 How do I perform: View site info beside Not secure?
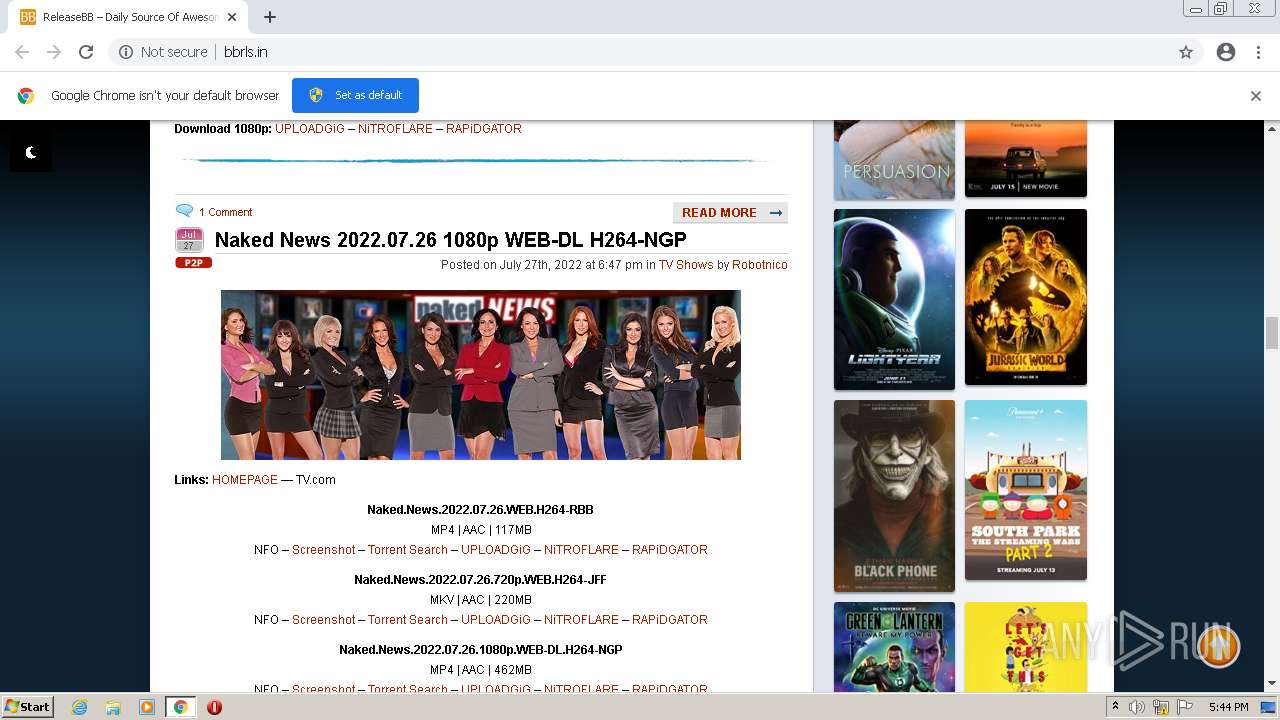point(126,52)
